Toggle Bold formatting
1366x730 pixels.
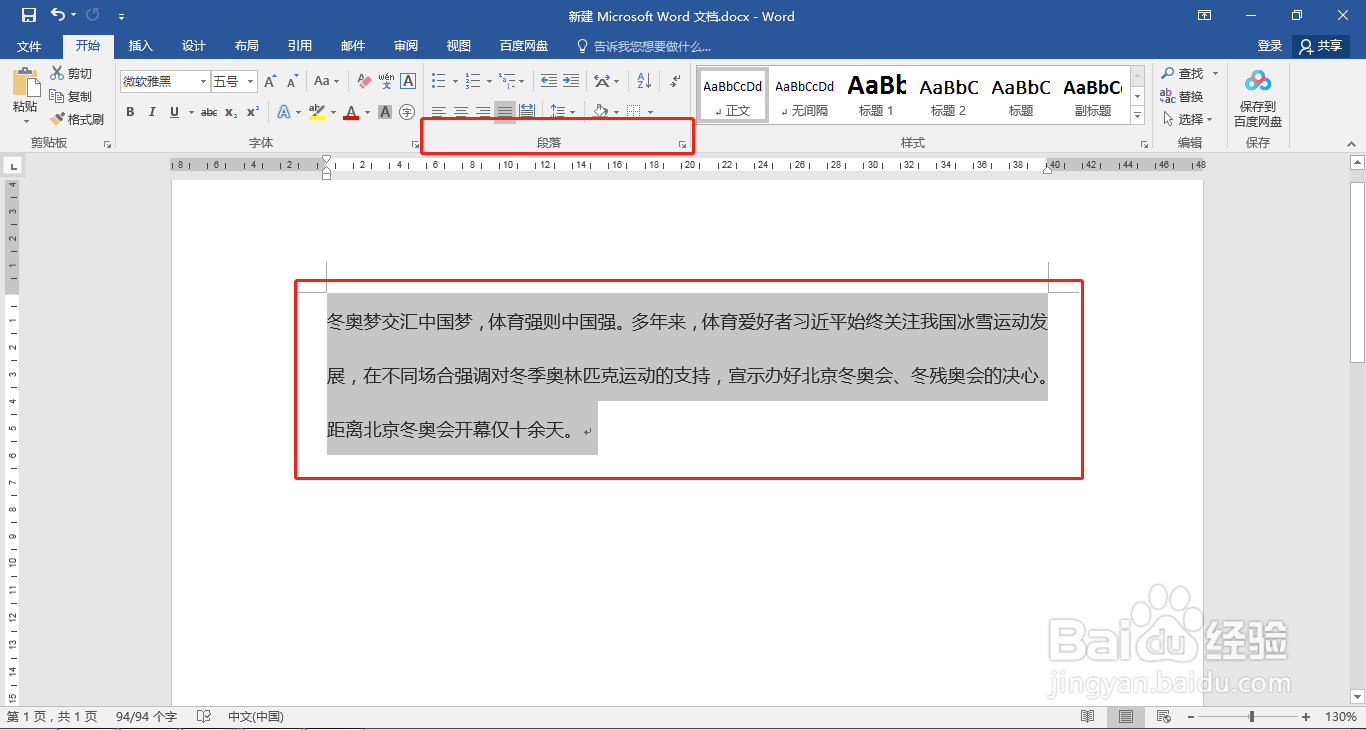[x=130, y=112]
